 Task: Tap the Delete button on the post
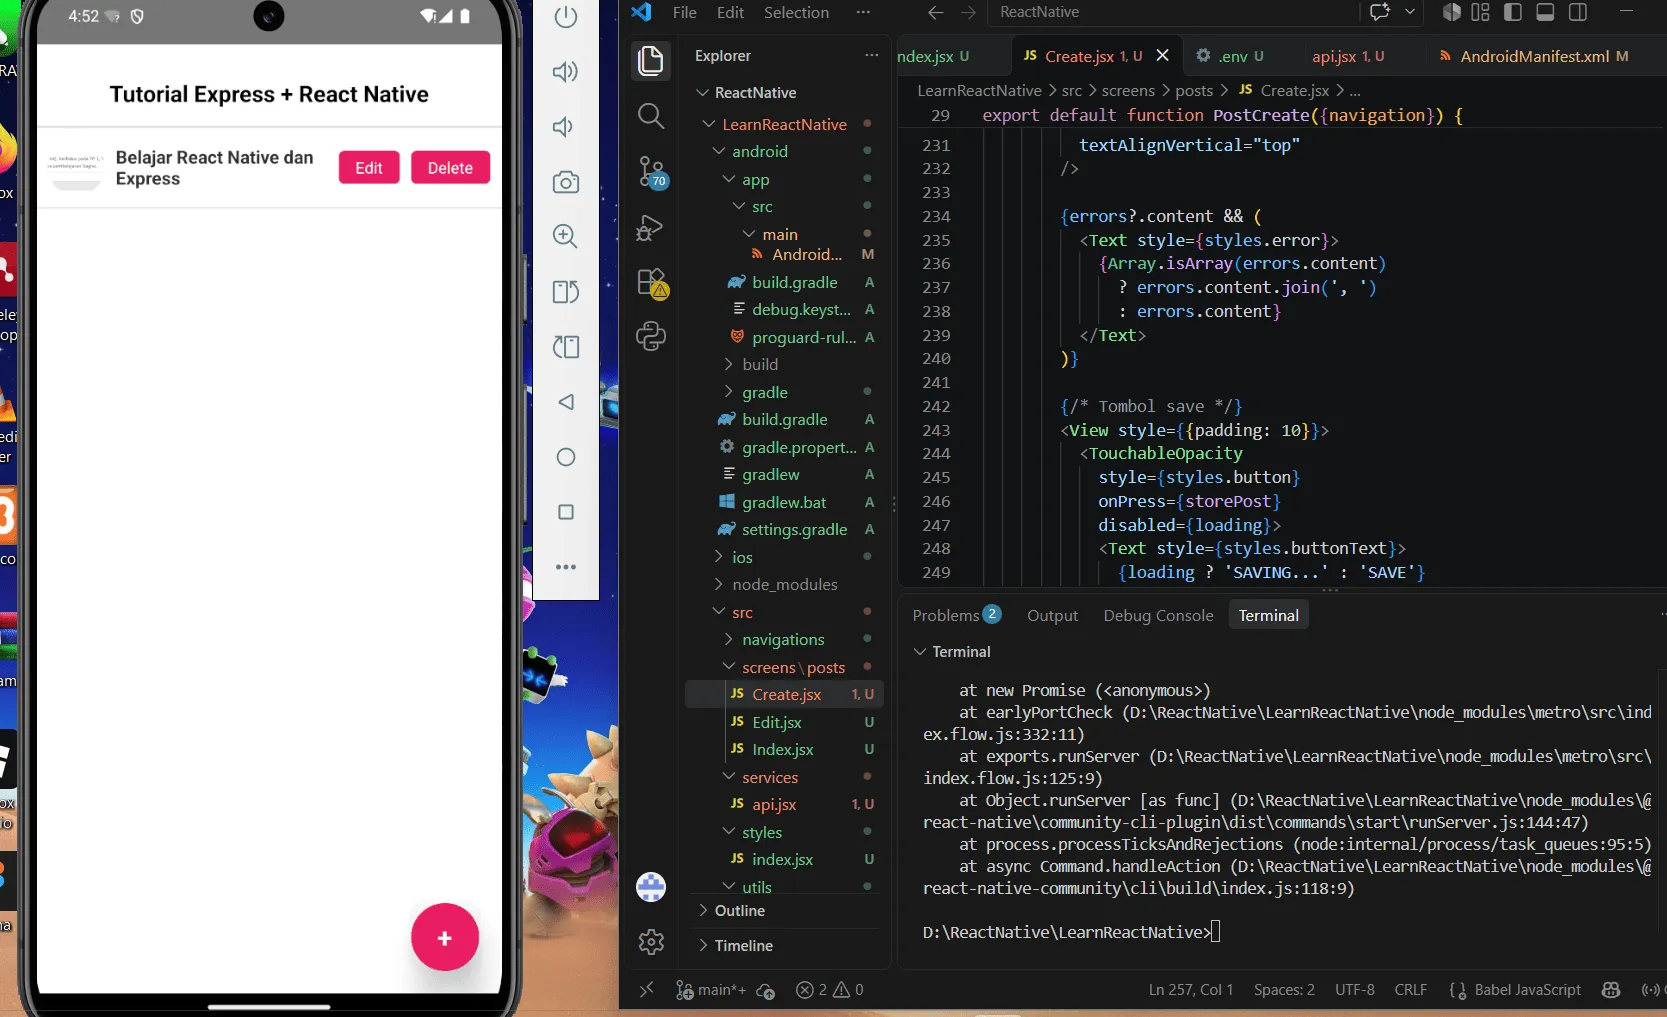[450, 168]
